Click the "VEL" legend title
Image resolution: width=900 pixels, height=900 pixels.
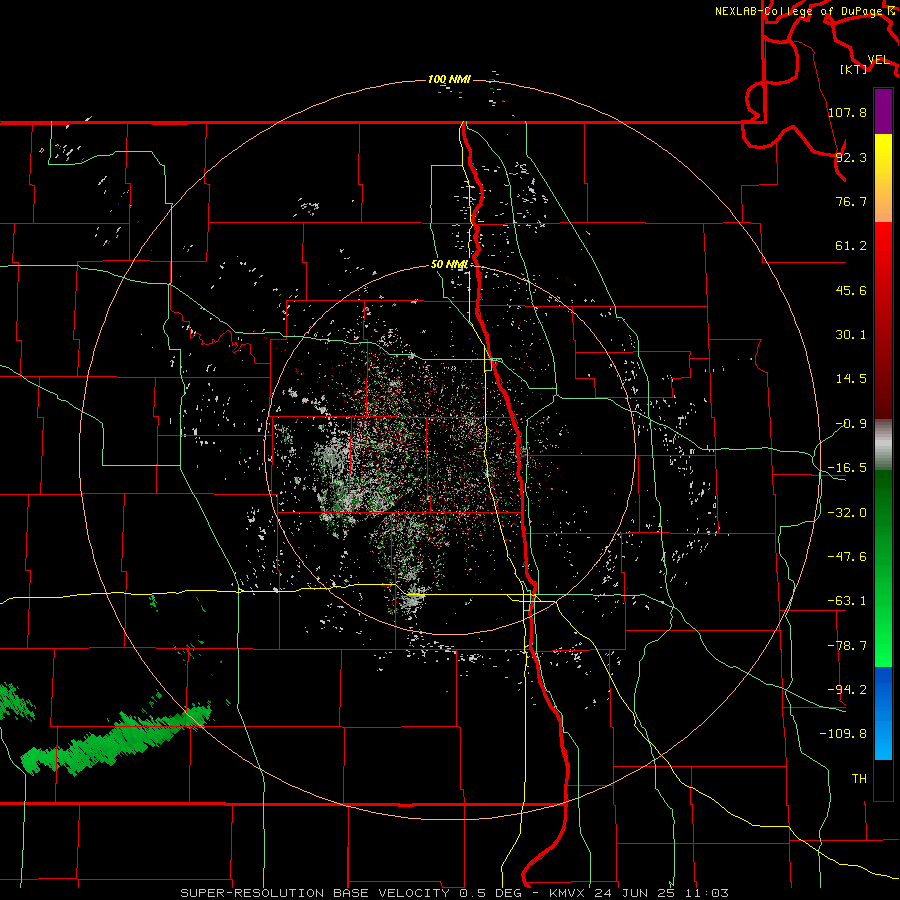[x=878, y=60]
